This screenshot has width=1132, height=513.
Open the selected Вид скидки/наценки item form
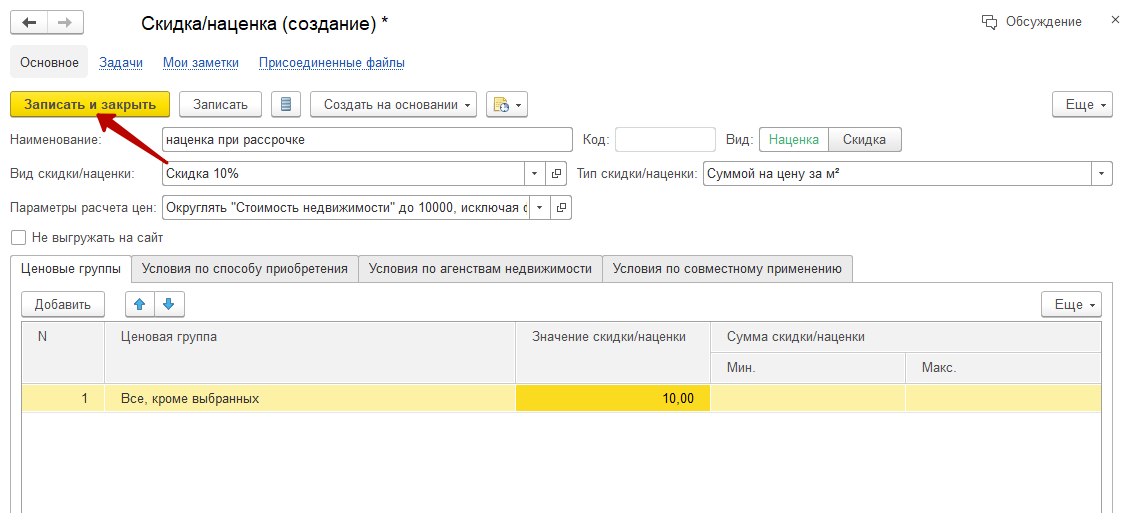[x=558, y=173]
